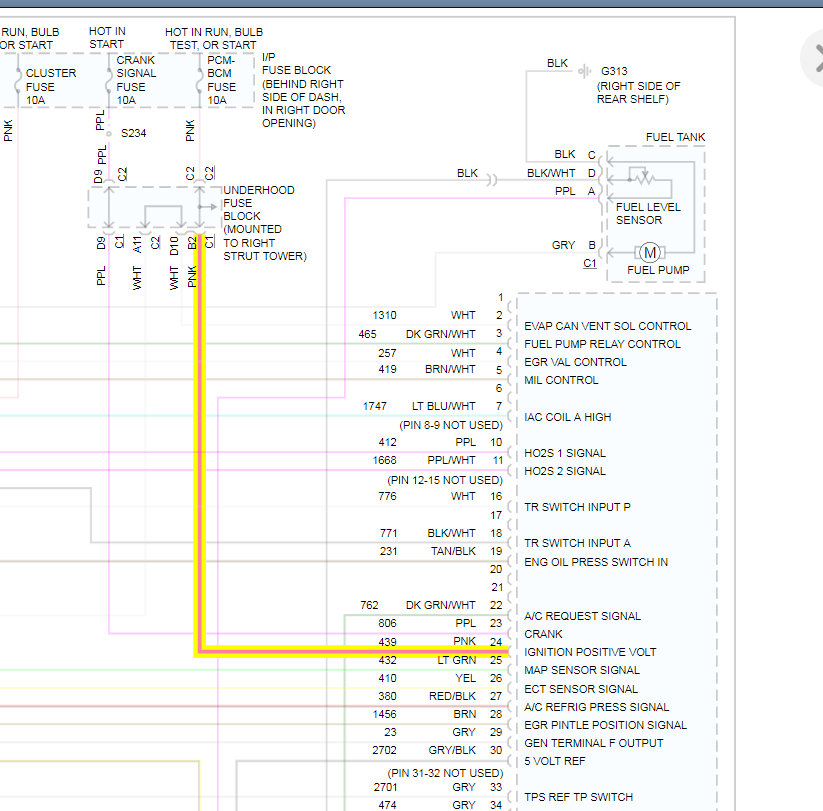Click the (PIN 12-15 NOT USED) note
The width and height of the screenshot is (823, 811).
(x=445, y=480)
